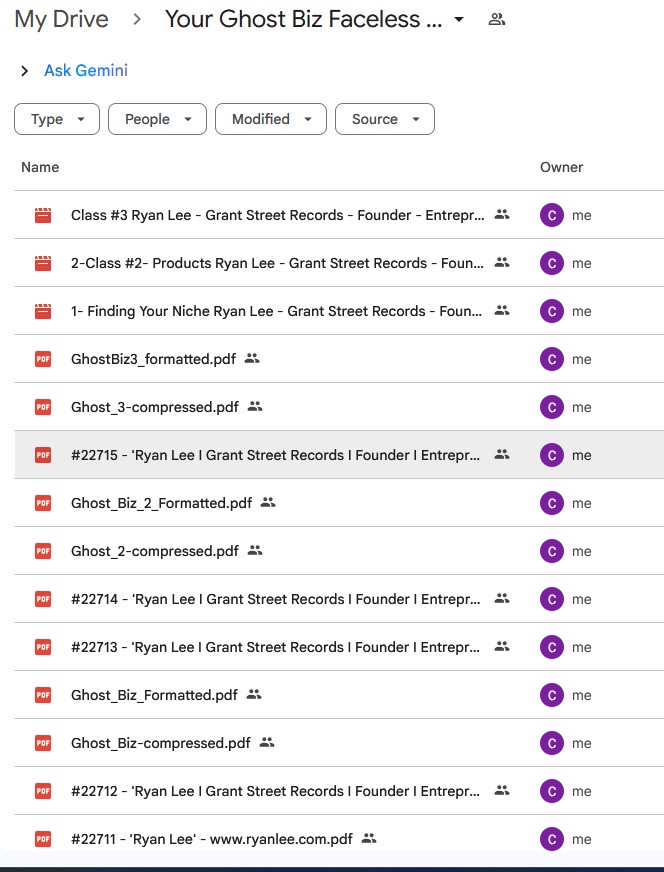Click PDF icon of #22711 Ryan Lee file
Viewport: 664px width, 872px height.
(x=42, y=839)
